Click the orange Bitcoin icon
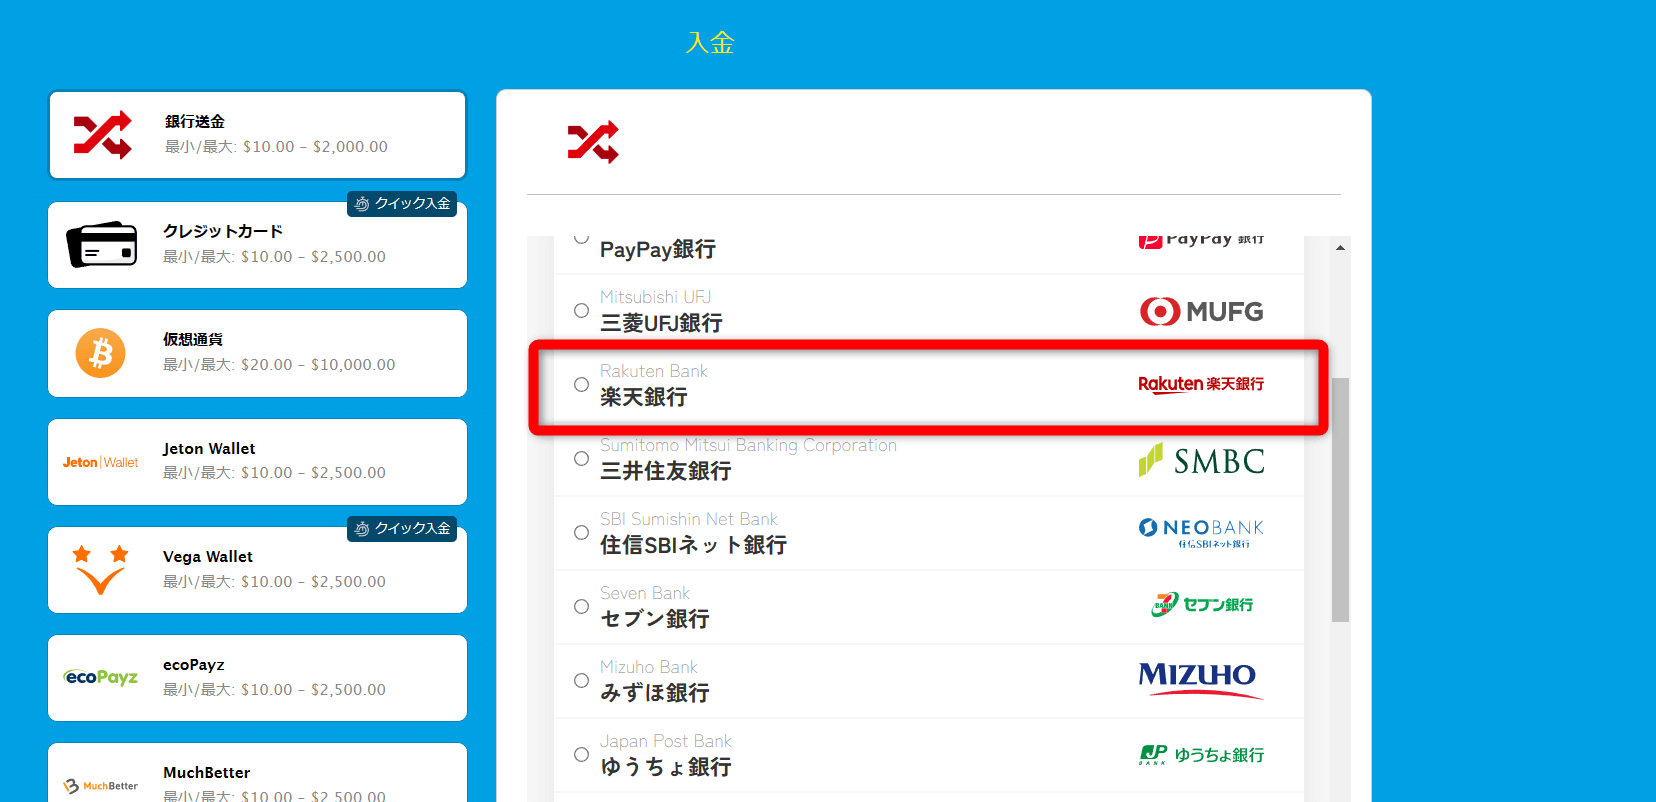The image size is (1656, 802). pyautogui.click(x=101, y=353)
